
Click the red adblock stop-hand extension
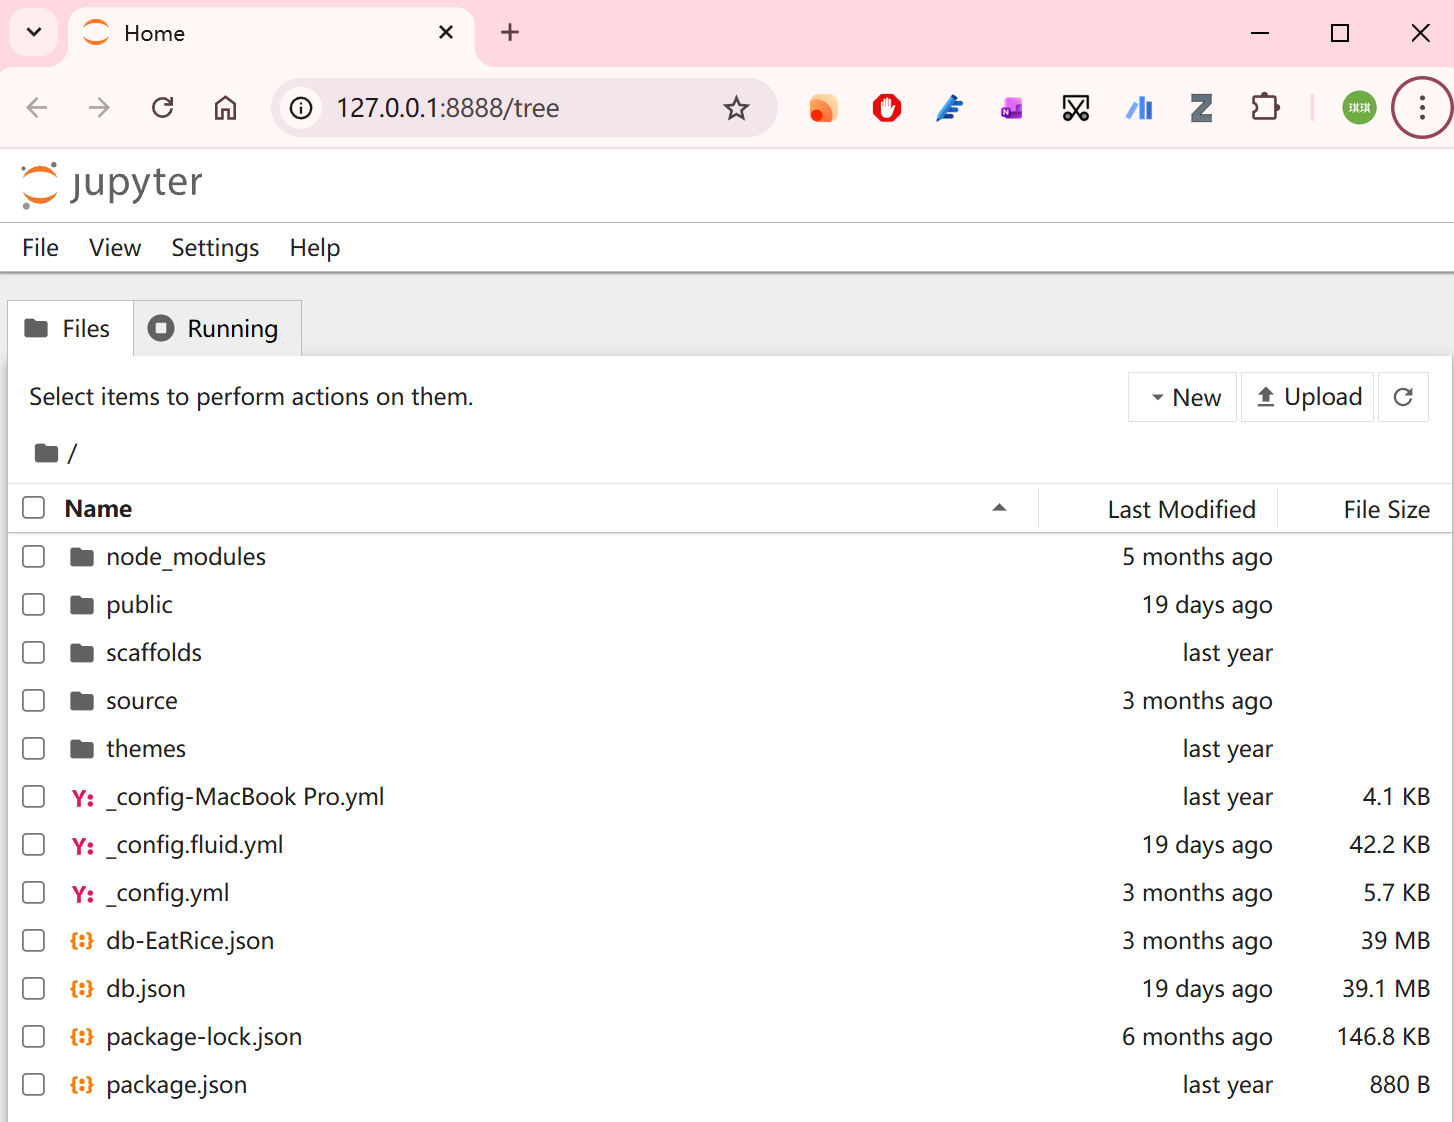point(886,108)
